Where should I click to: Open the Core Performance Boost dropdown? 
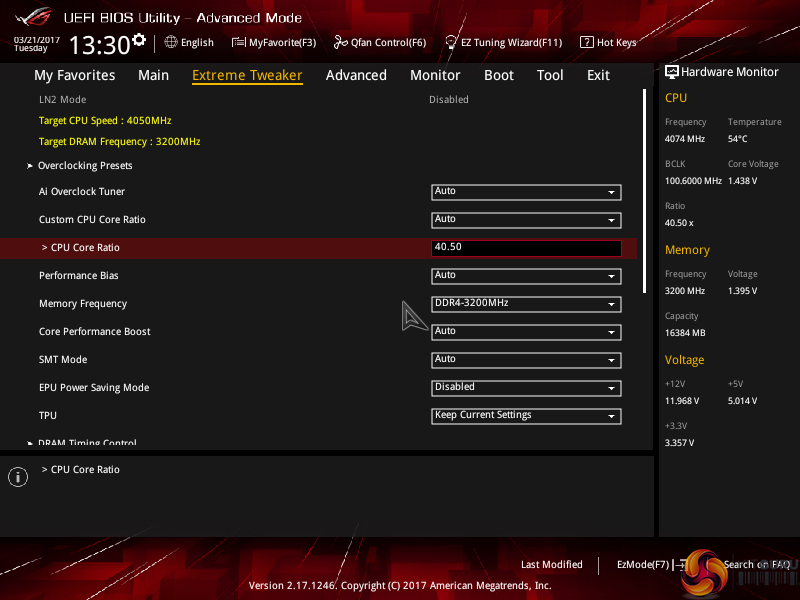tap(526, 332)
